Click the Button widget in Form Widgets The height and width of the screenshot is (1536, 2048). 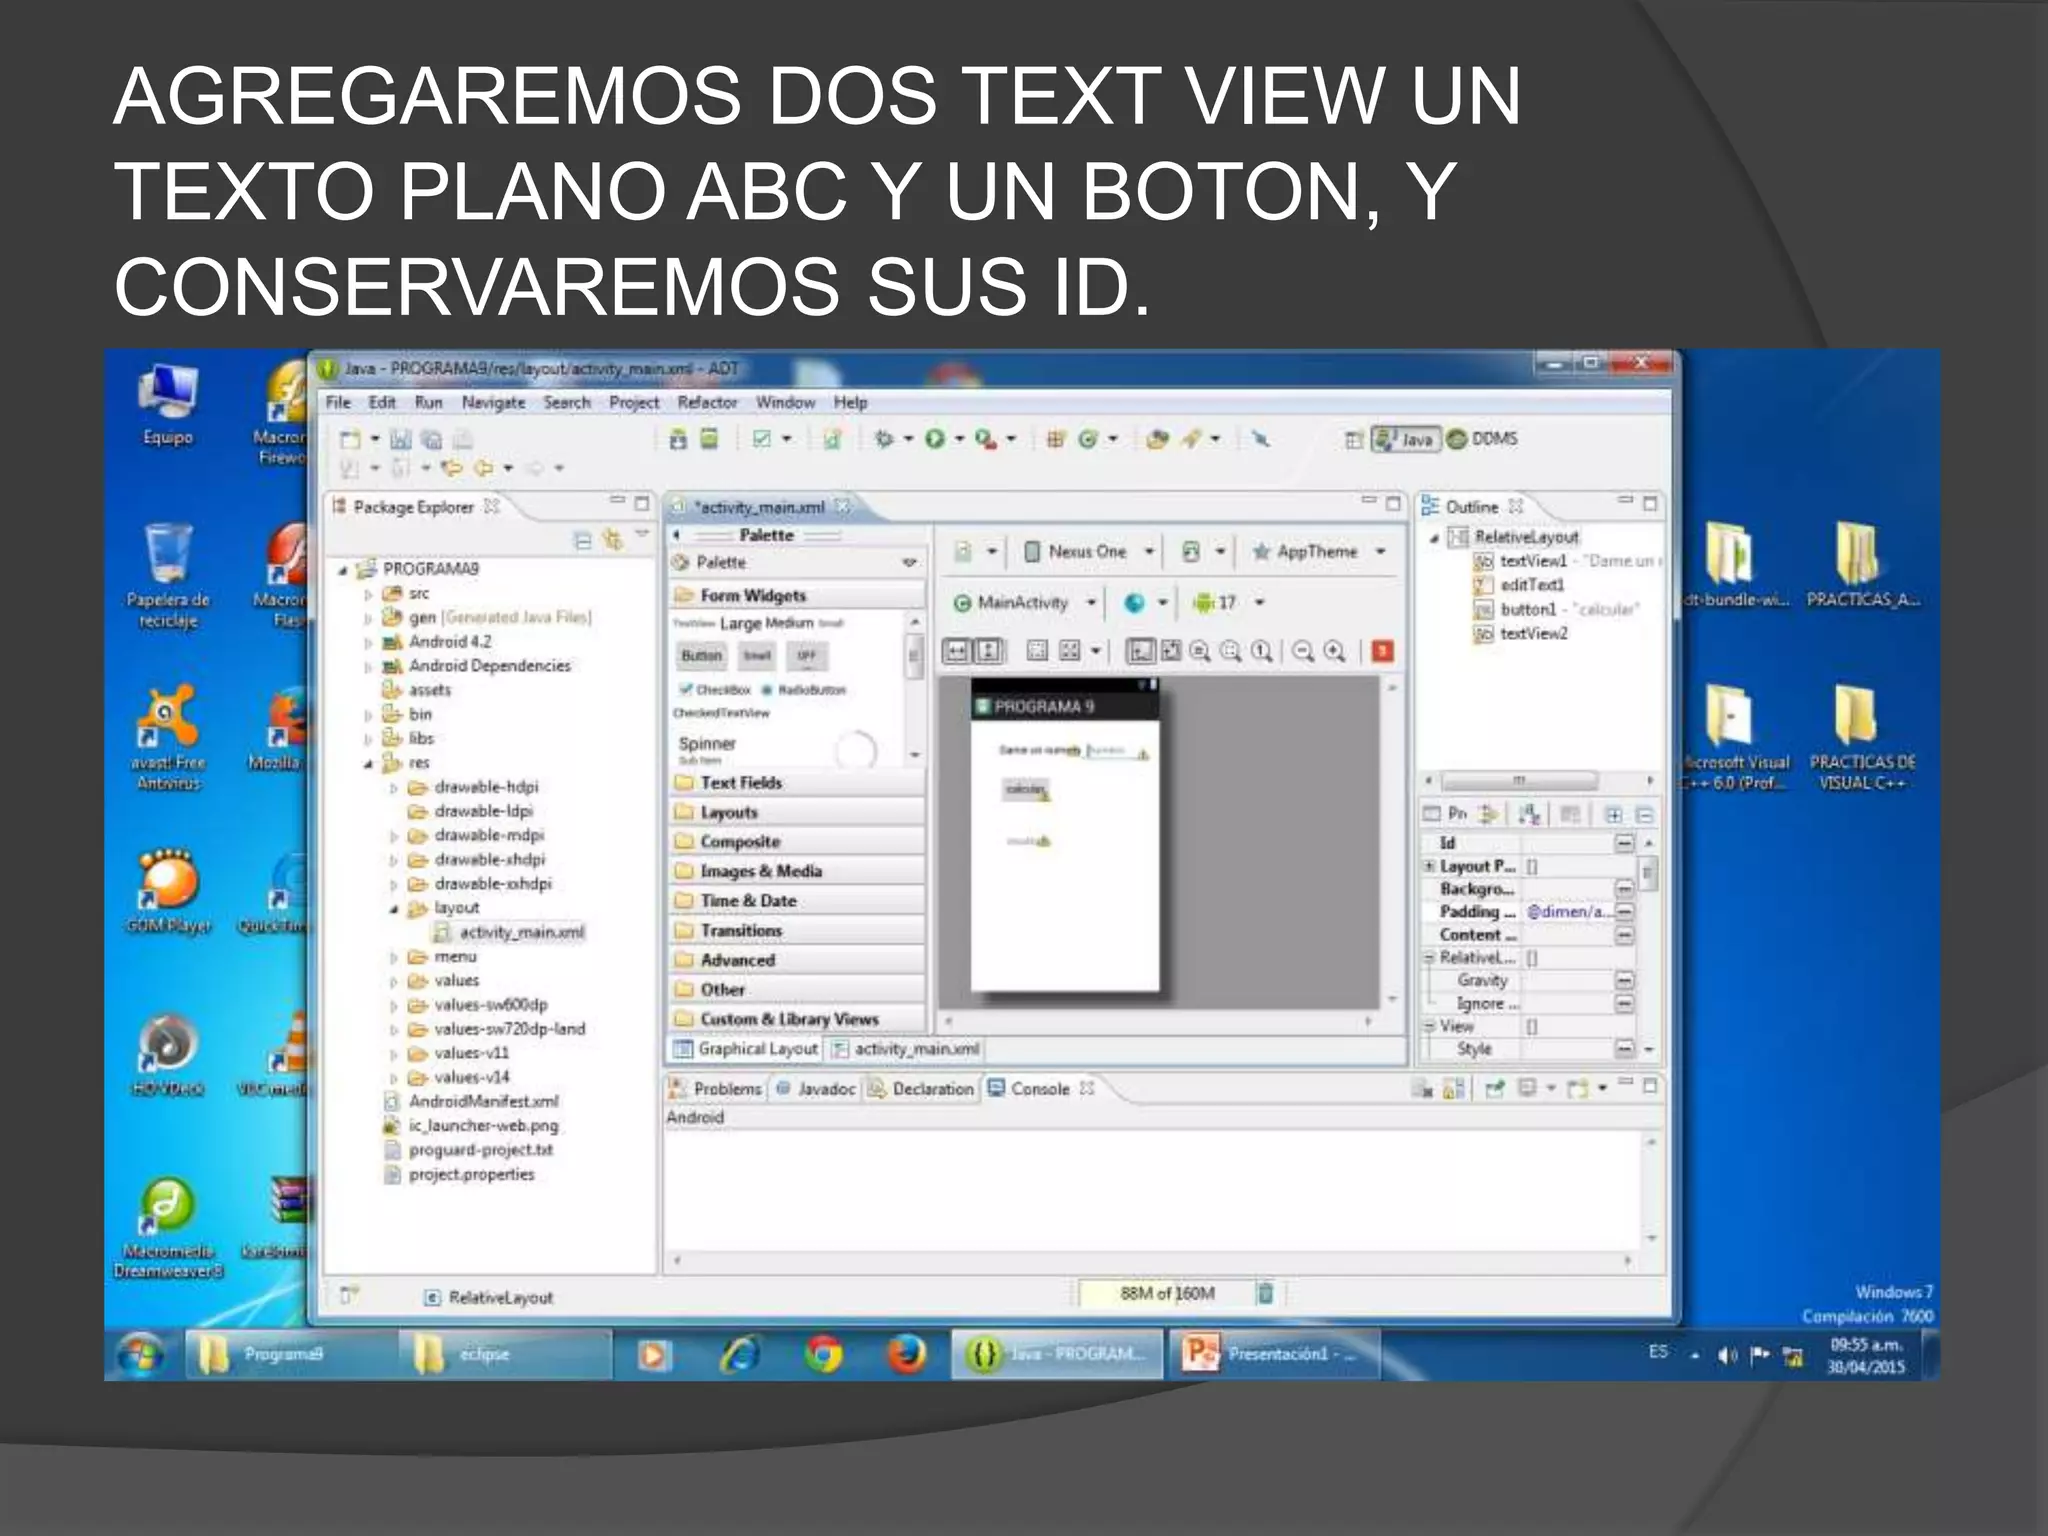[702, 656]
